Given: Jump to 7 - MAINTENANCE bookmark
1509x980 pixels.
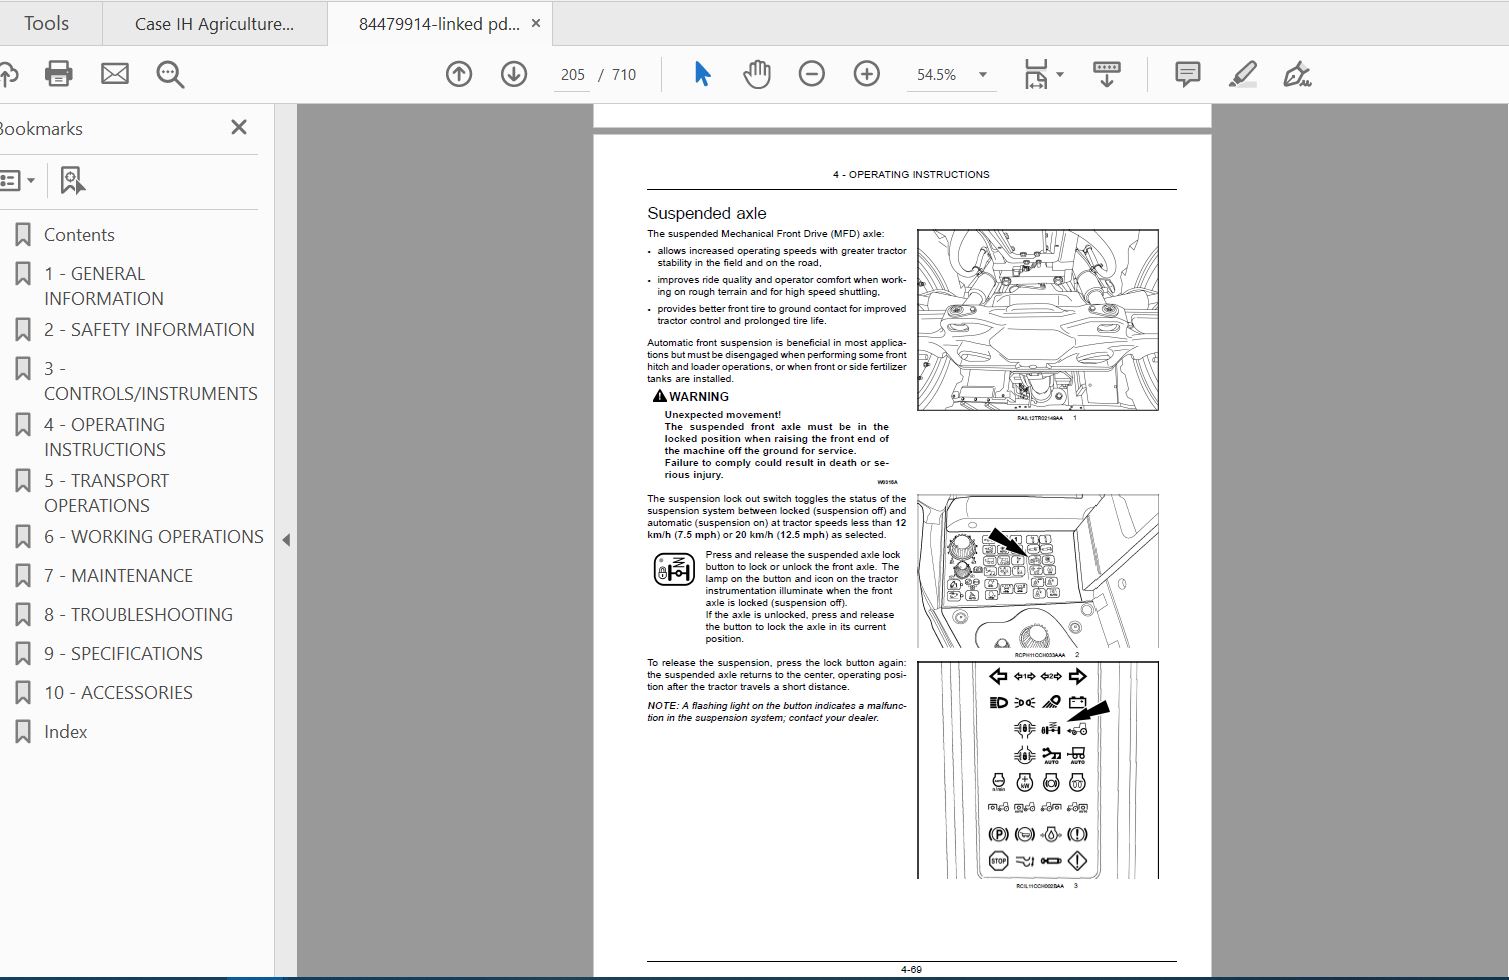Looking at the screenshot, I should tap(118, 576).
